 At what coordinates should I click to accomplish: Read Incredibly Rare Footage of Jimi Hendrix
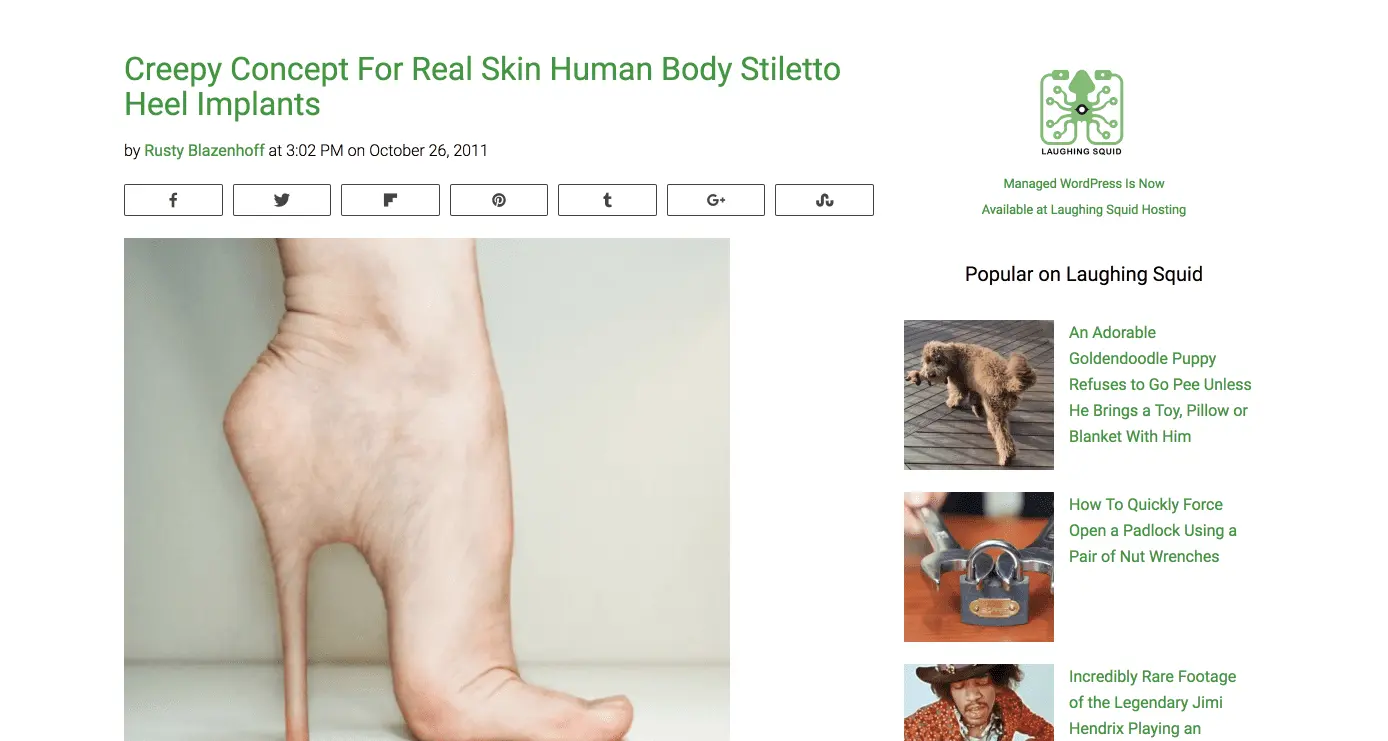pyautogui.click(x=1153, y=702)
